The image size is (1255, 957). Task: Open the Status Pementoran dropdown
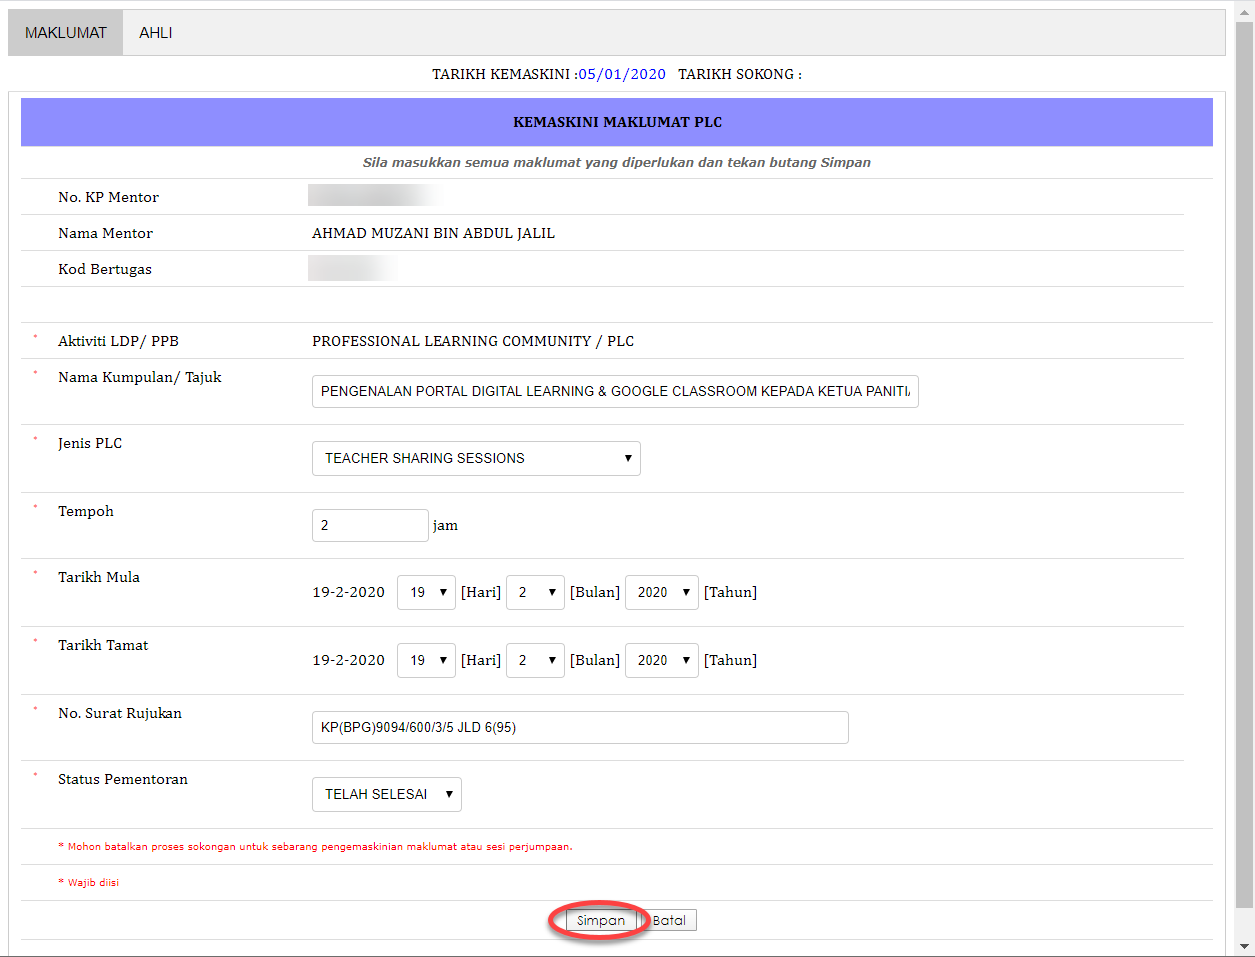pyautogui.click(x=387, y=794)
